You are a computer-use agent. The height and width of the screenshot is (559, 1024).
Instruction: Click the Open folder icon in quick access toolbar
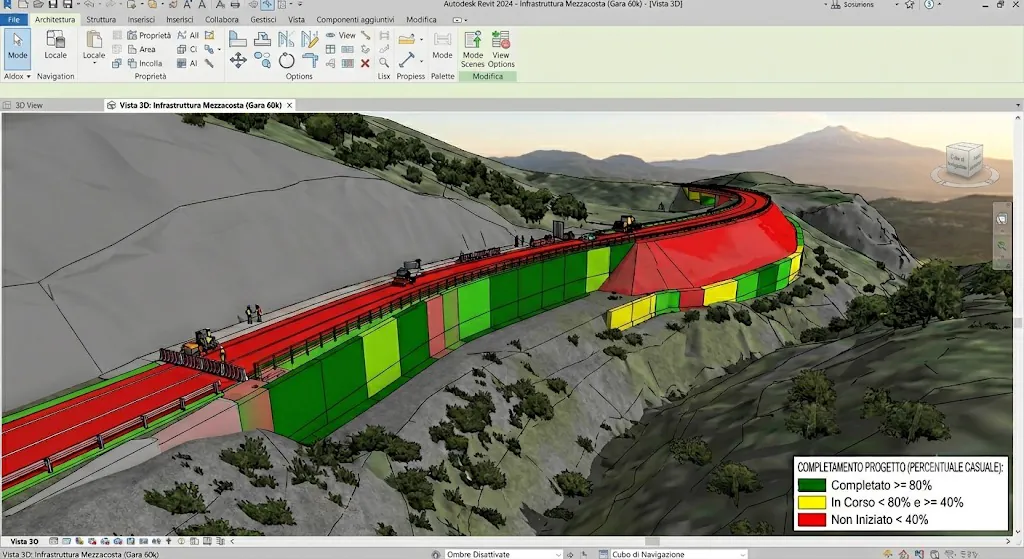pyautogui.click(x=38, y=5)
